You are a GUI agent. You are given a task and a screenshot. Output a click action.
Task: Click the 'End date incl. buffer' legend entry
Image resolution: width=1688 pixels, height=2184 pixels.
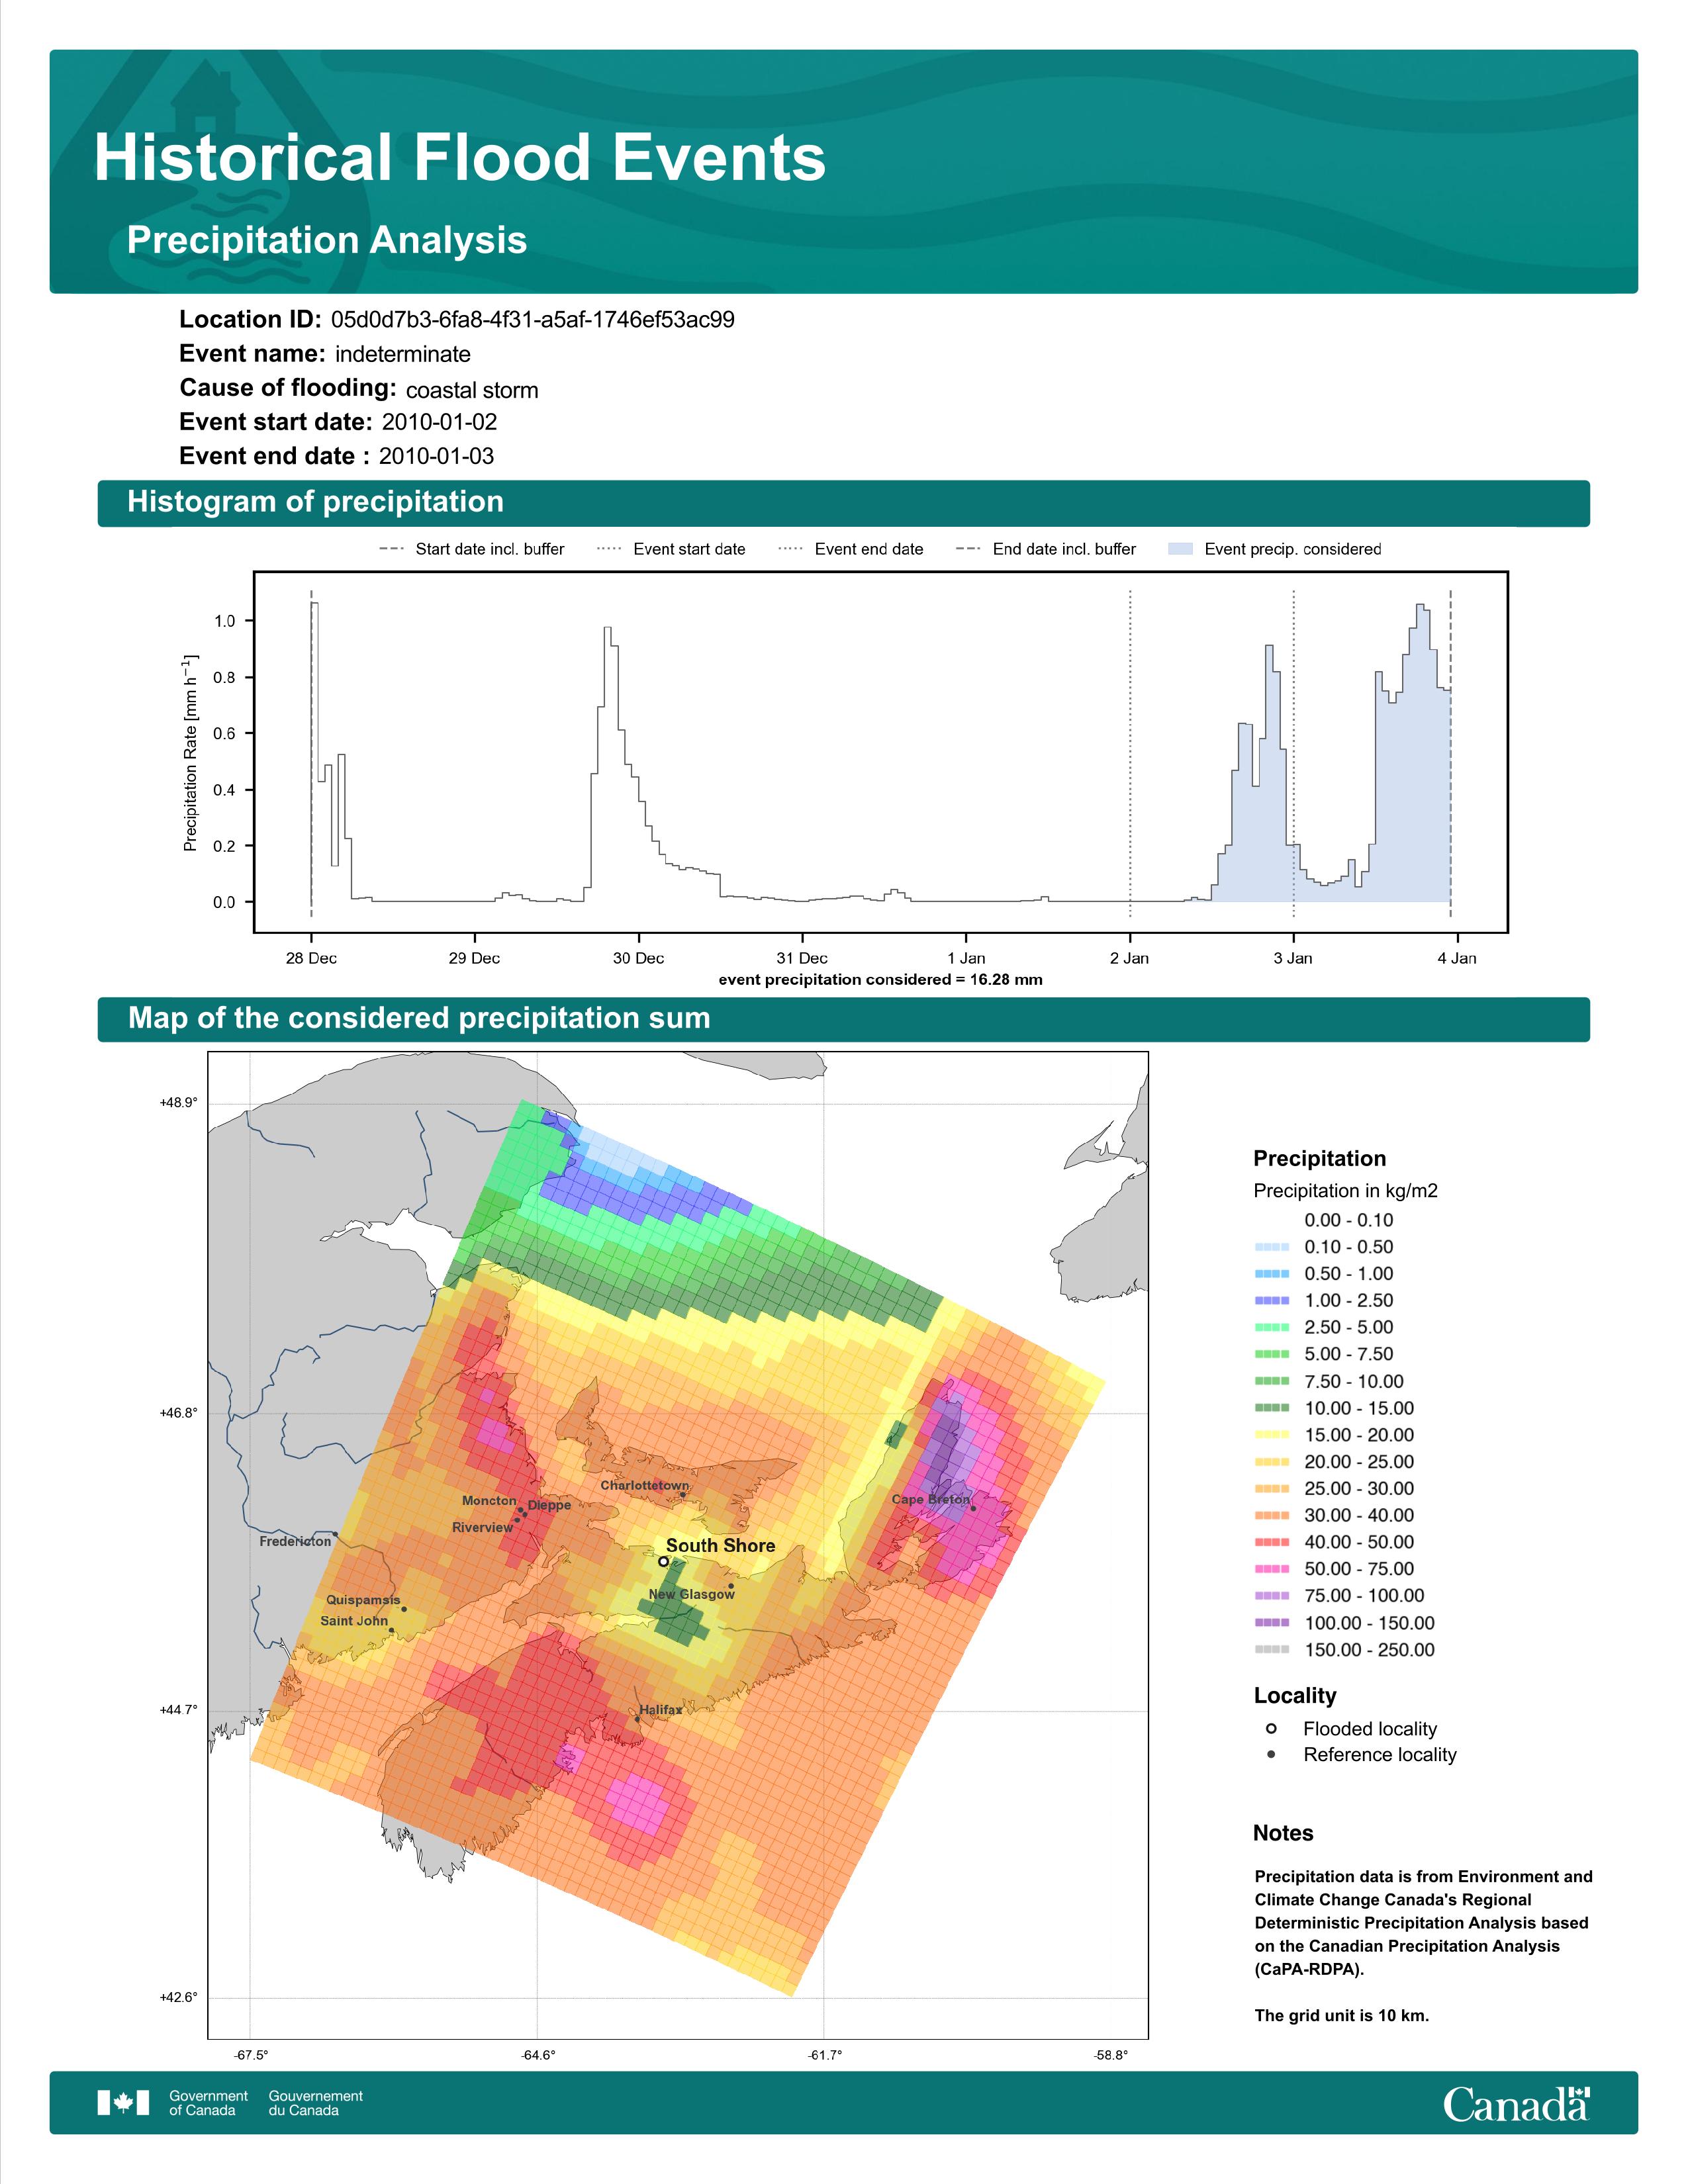1046,549
